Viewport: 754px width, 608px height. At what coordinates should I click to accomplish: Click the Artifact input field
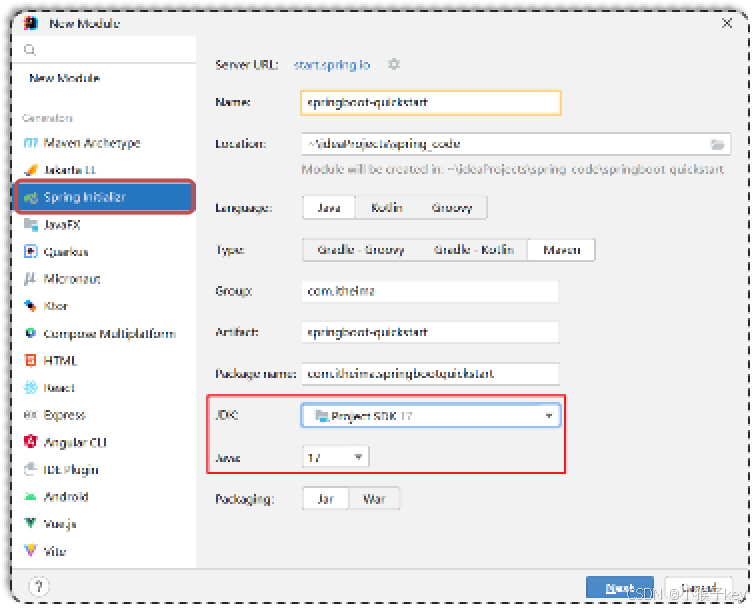coord(430,332)
